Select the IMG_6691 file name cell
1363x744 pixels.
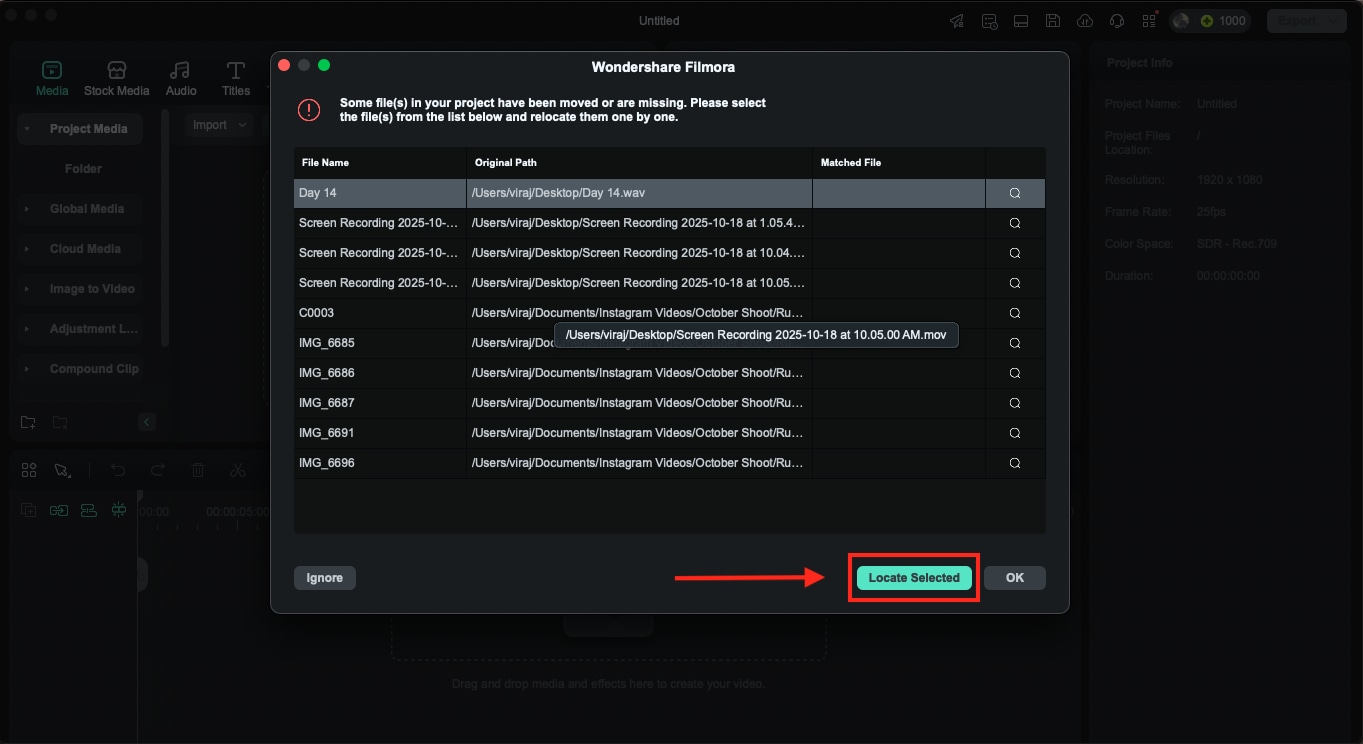click(380, 433)
